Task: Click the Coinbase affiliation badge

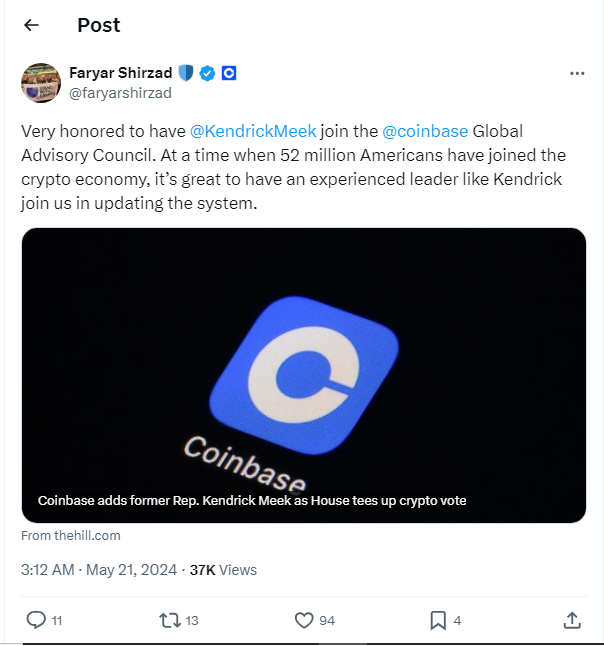Action: pyautogui.click(x=228, y=73)
